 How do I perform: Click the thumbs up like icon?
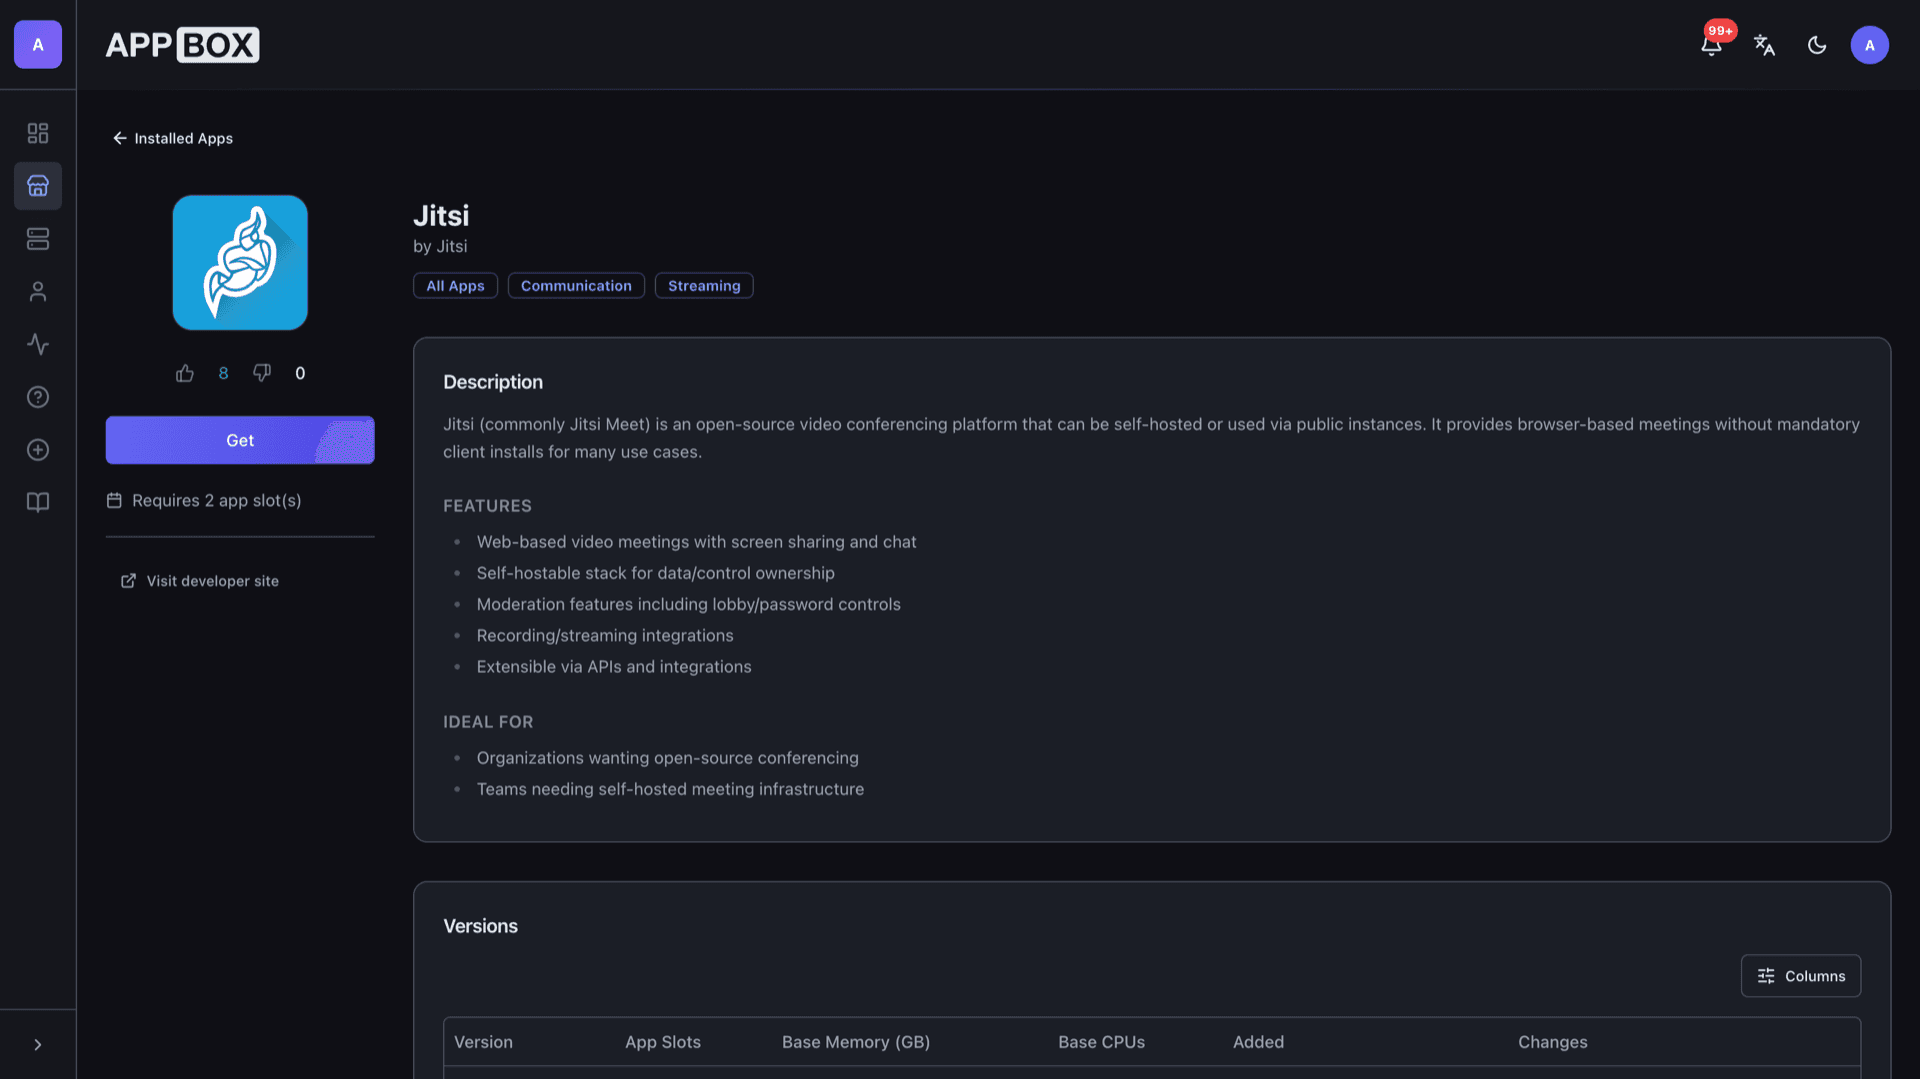pos(185,373)
